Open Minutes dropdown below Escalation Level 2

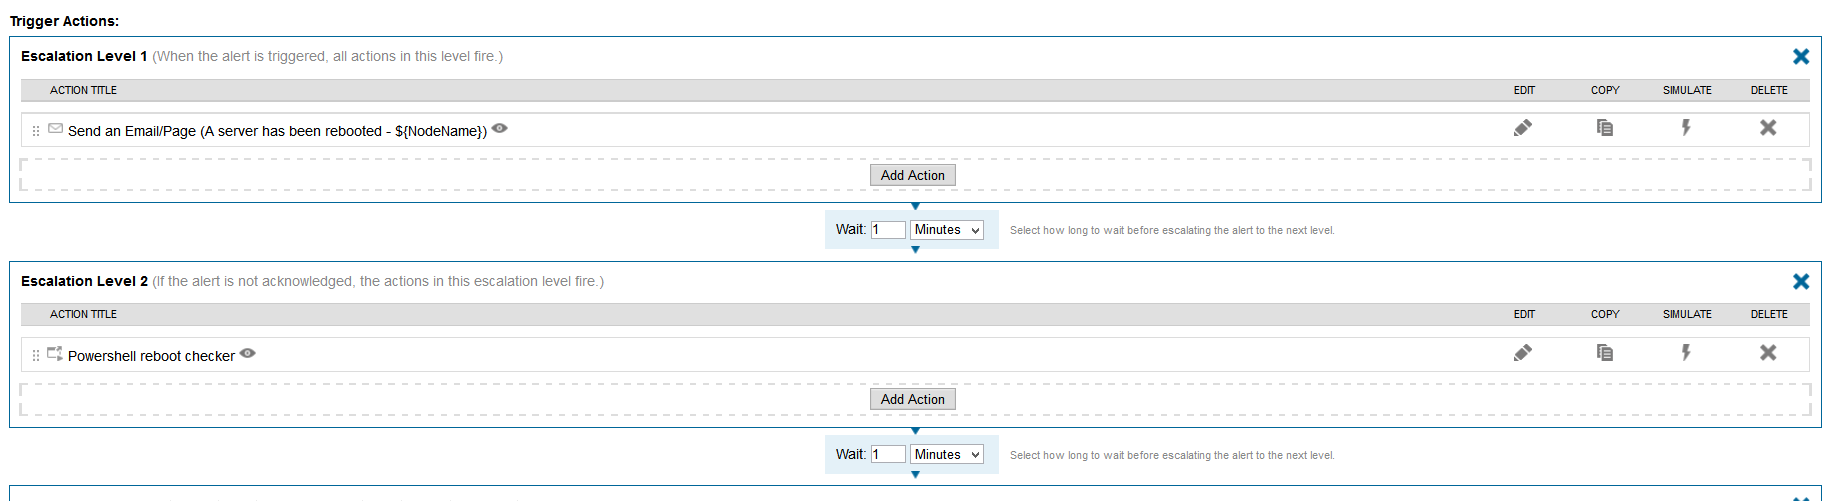947,455
